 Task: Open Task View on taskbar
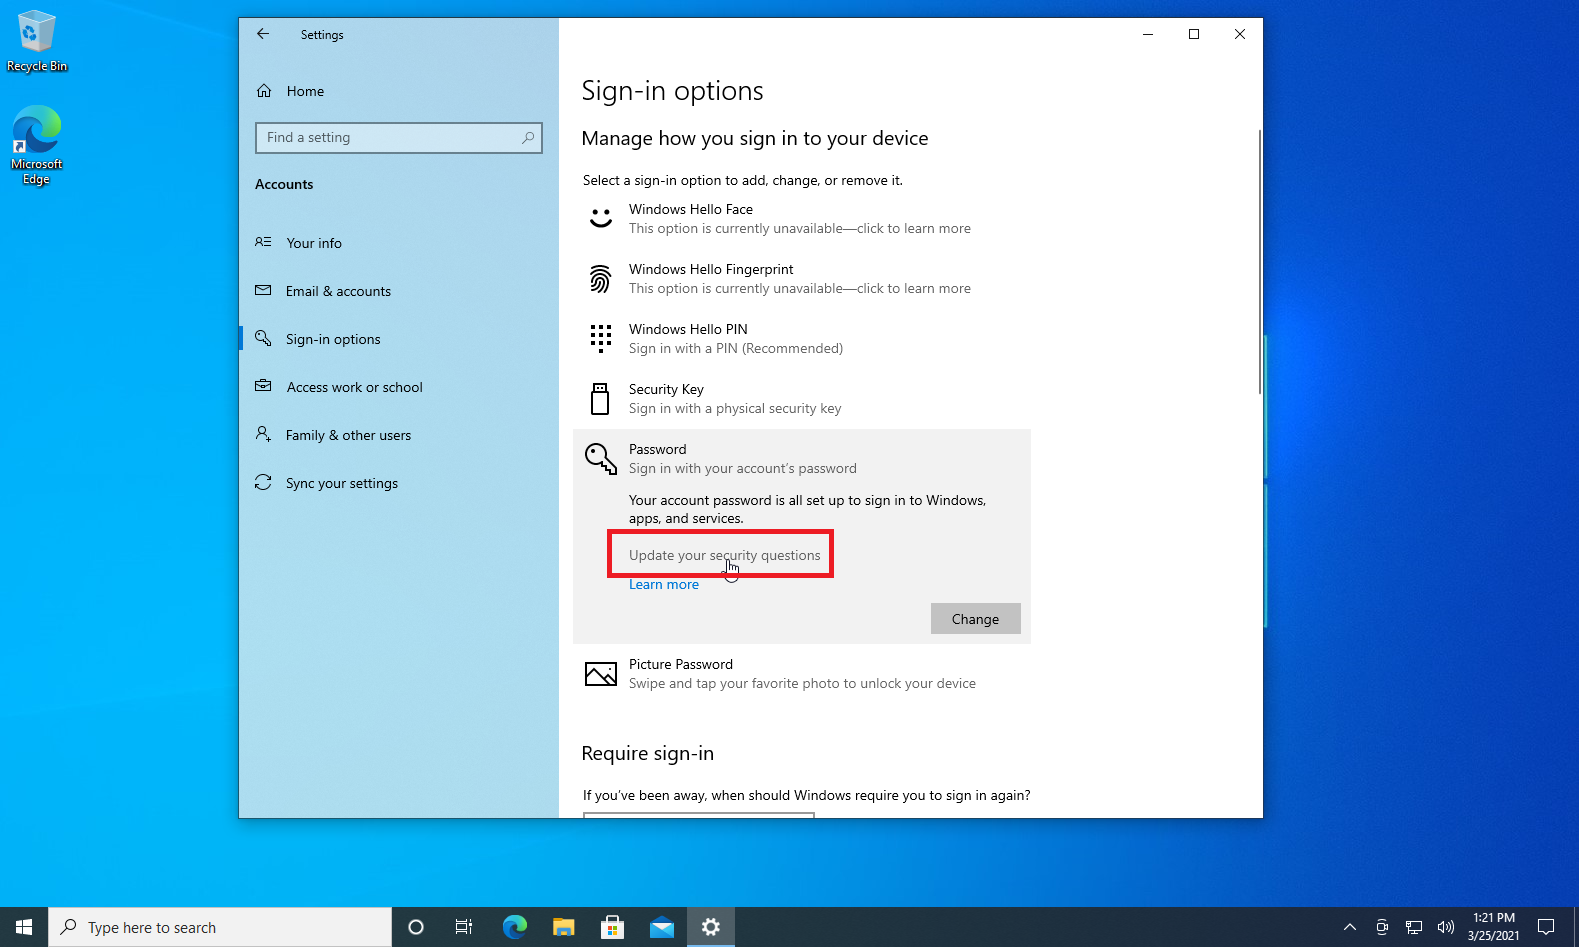464,927
